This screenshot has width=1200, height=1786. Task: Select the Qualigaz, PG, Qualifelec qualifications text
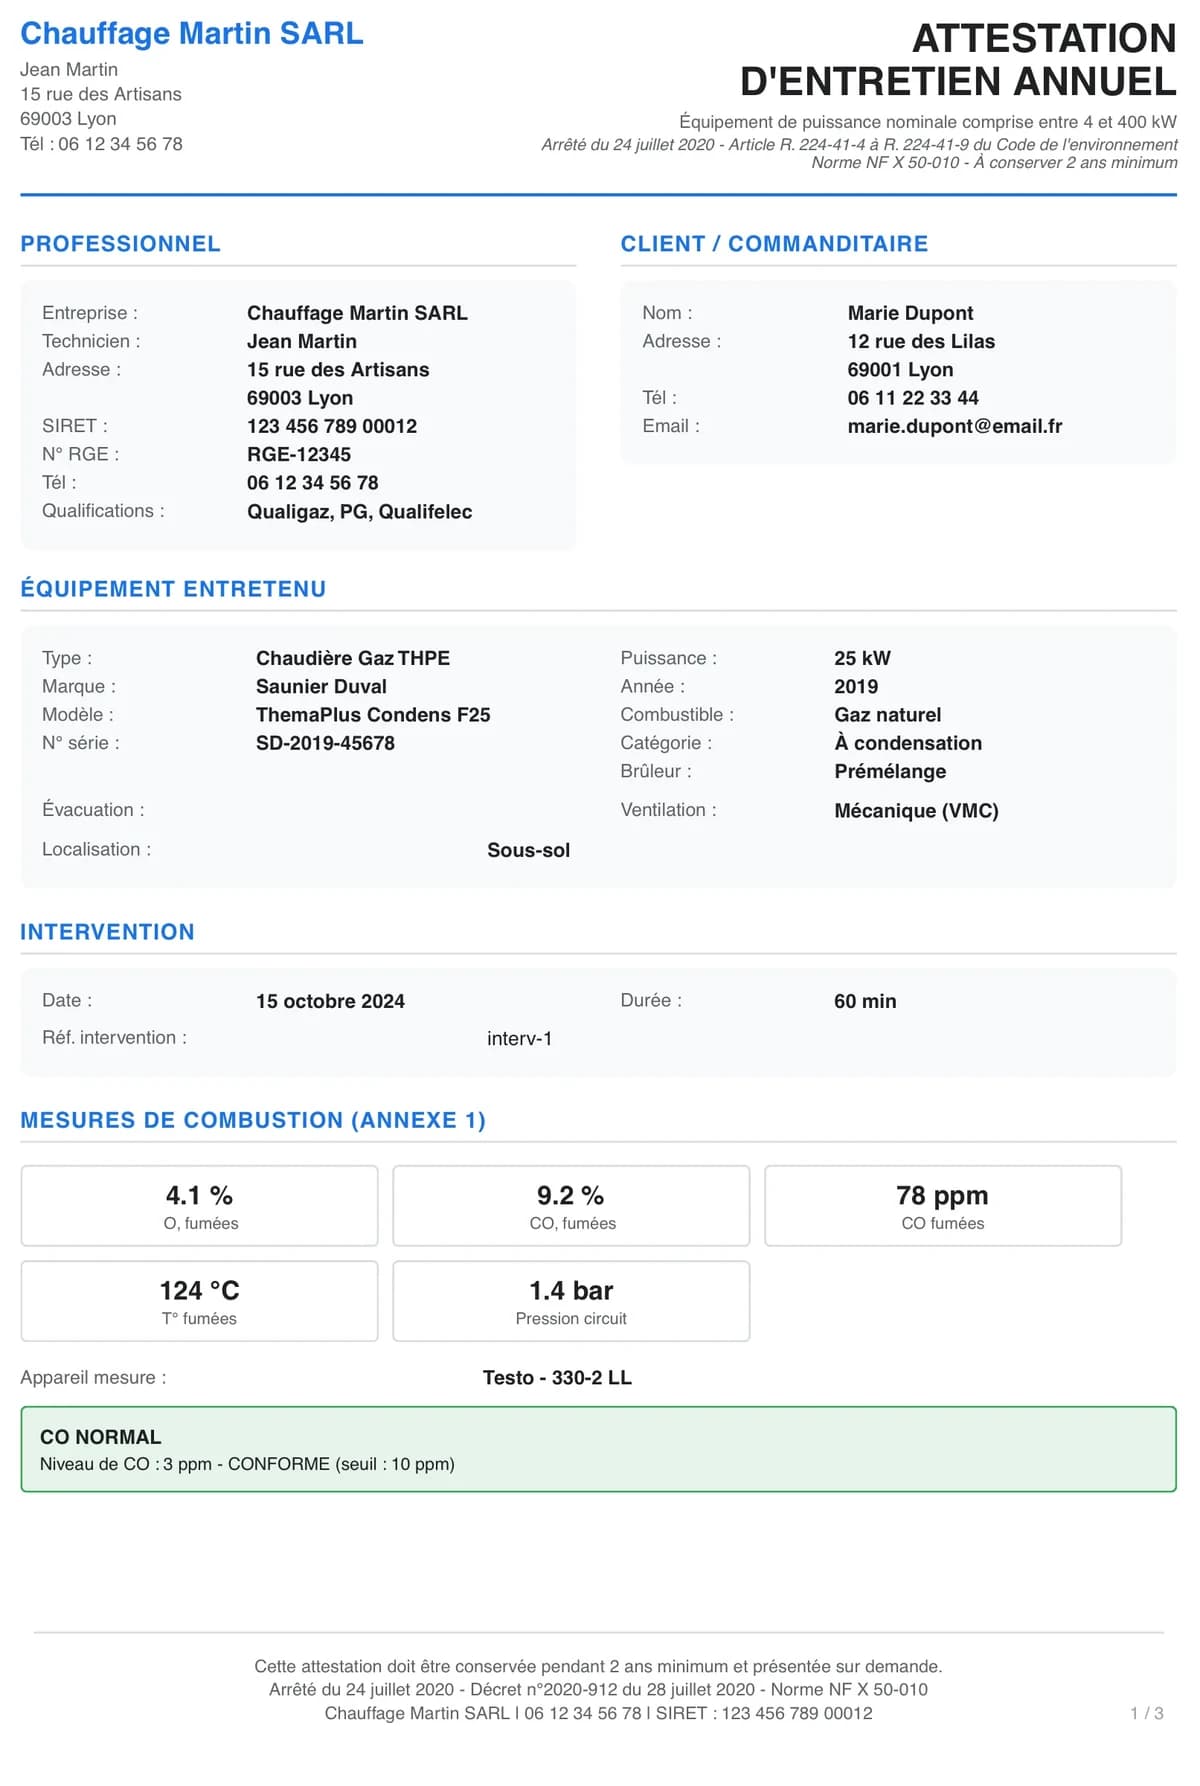[x=359, y=511]
